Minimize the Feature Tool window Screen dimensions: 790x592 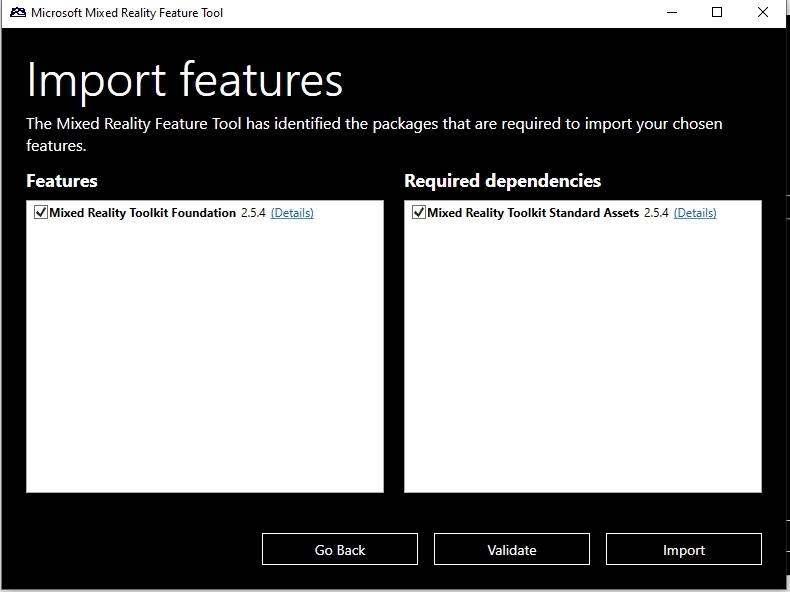coord(672,13)
